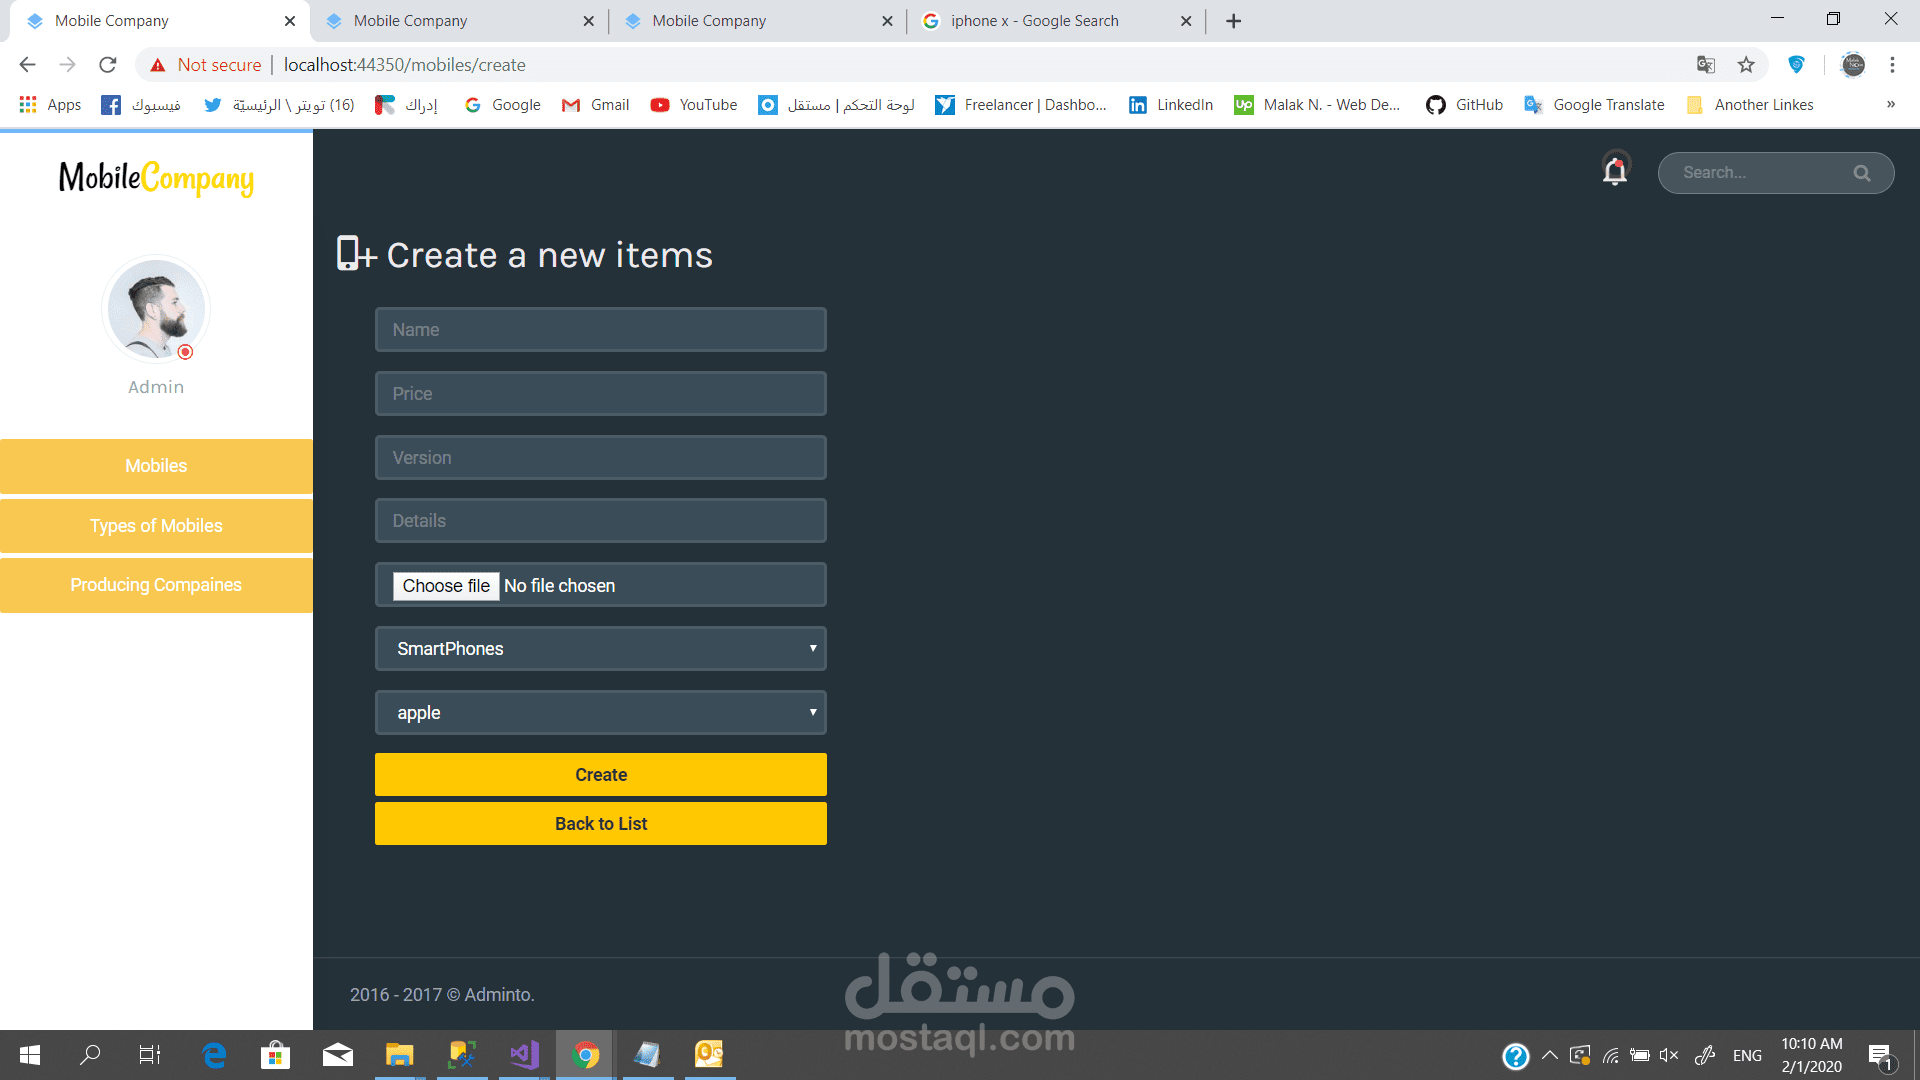Screen dimensions: 1920x1080
Task: Click the search magnifier icon in header
Action: [1861, 173]
